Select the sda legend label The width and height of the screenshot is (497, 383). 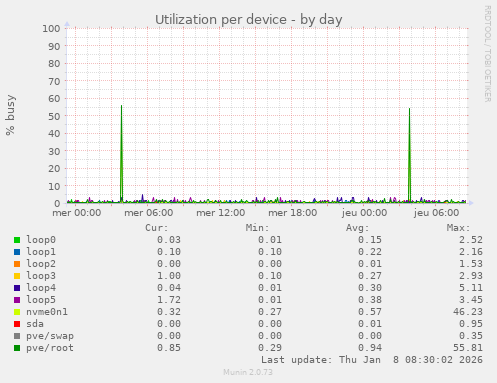coord(35,324)
